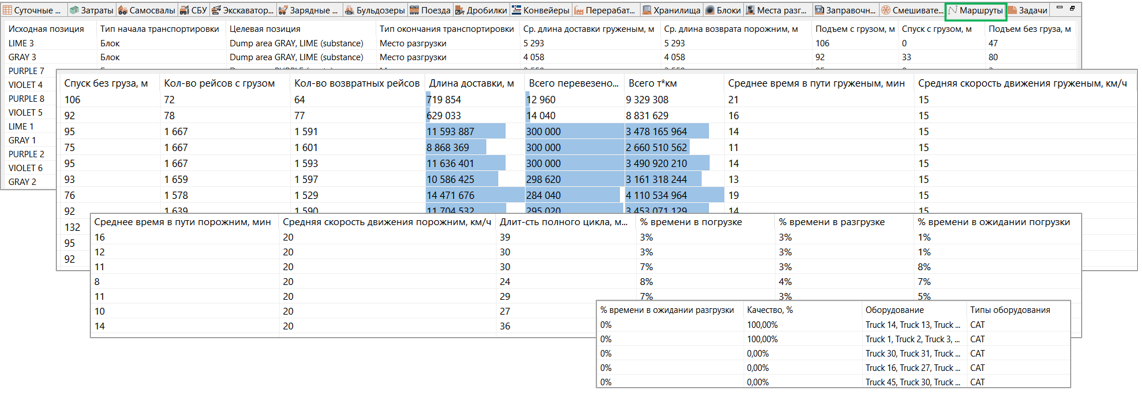1142x401 pixels.
Task: Click the cell Truck 45, Truck 30, Truck…
Action: [x=913, y=381]
